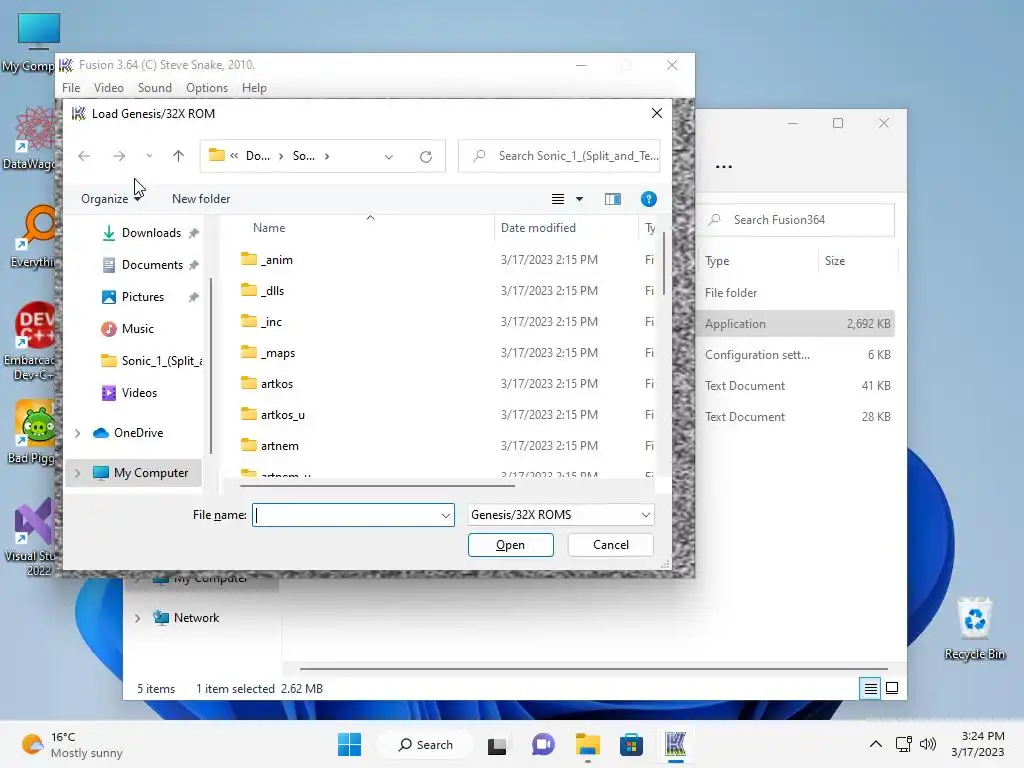The width and height of the screenshot is (1024, 768).
Task: Sort Explorer files by Type column
Action: pyautogui.click(x=717, y=261)
